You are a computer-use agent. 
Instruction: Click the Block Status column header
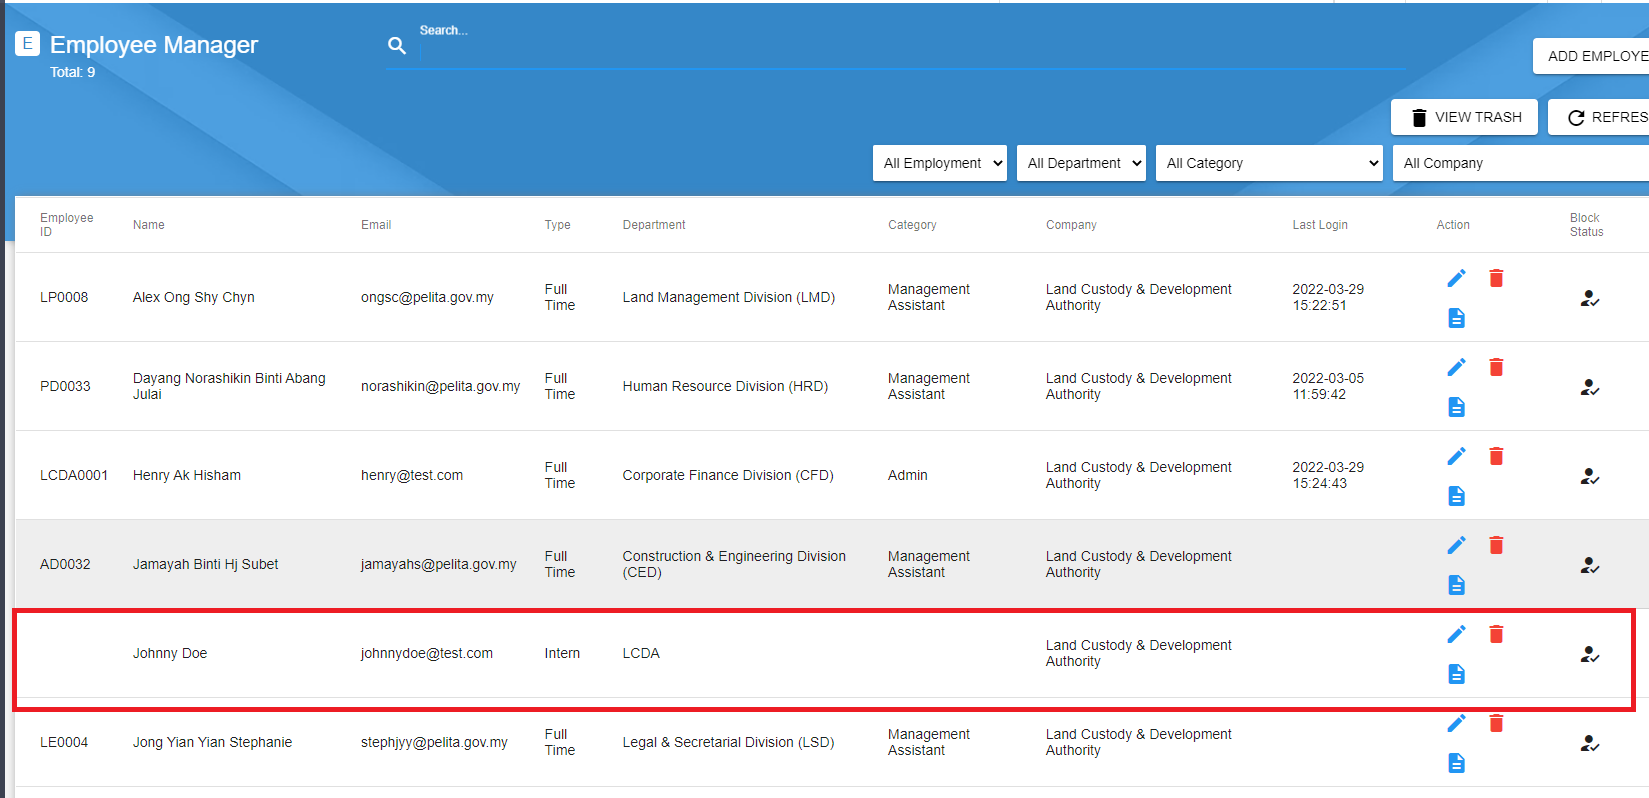[x=1586, y=225]
